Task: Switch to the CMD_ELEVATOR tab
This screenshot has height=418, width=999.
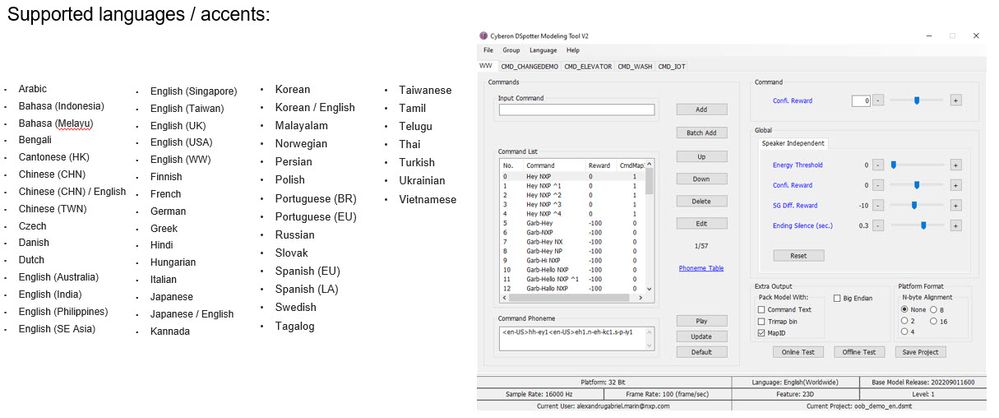Action: click(x=588, y=66)
